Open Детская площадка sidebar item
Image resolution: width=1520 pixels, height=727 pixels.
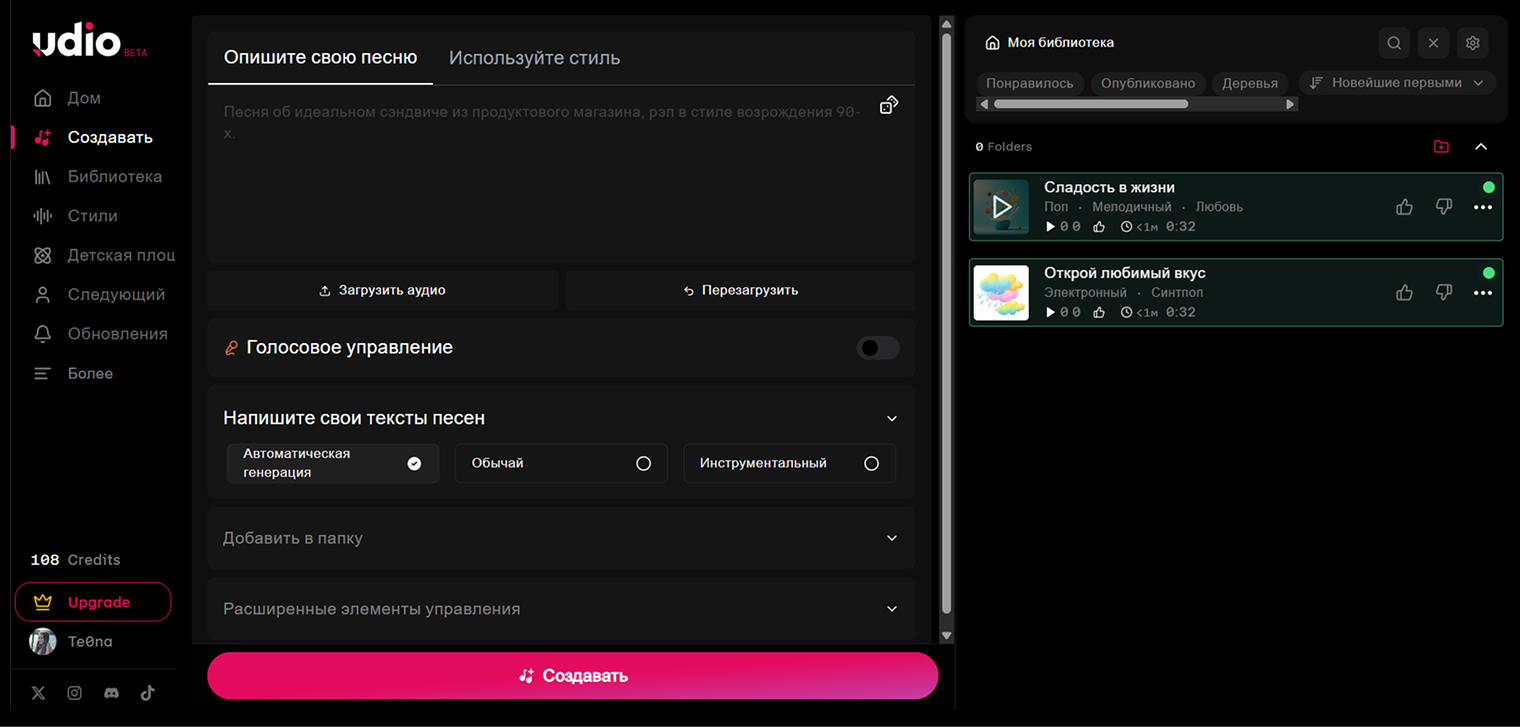(x=104, y=255)
